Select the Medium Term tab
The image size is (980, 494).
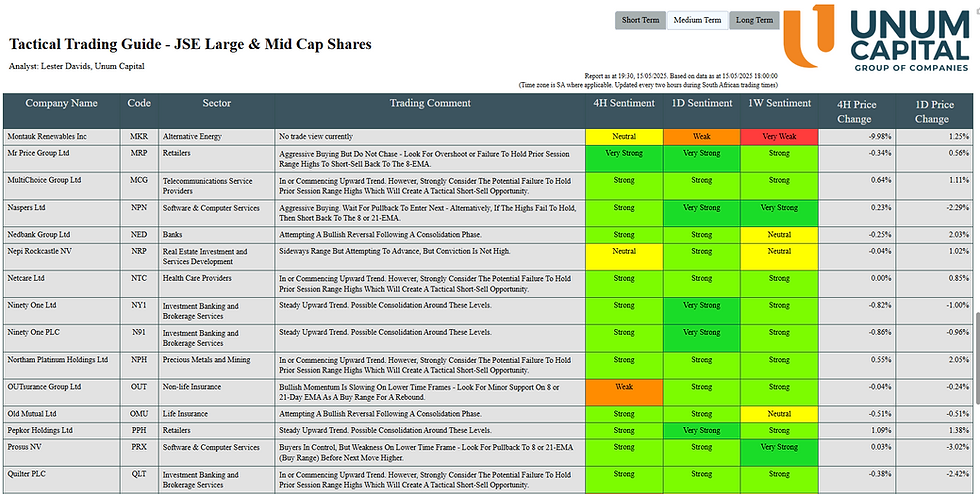[698, 20]
